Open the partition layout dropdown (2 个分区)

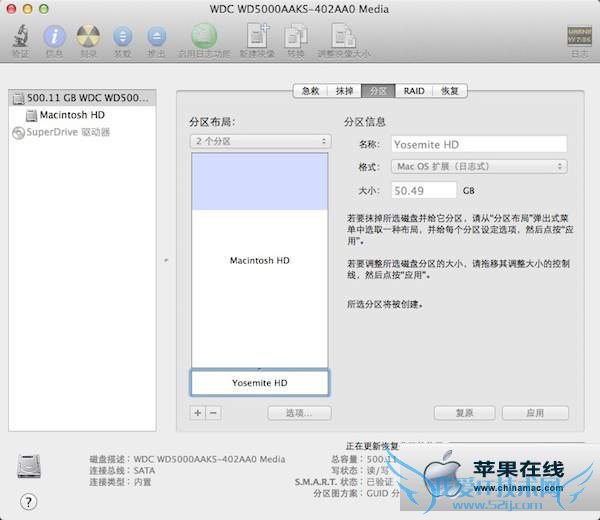(x=259, y=142)
